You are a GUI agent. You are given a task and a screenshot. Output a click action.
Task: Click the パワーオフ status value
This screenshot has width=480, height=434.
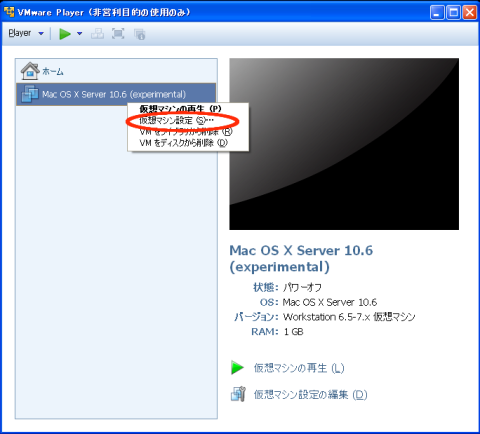click(x=302, y=287)
